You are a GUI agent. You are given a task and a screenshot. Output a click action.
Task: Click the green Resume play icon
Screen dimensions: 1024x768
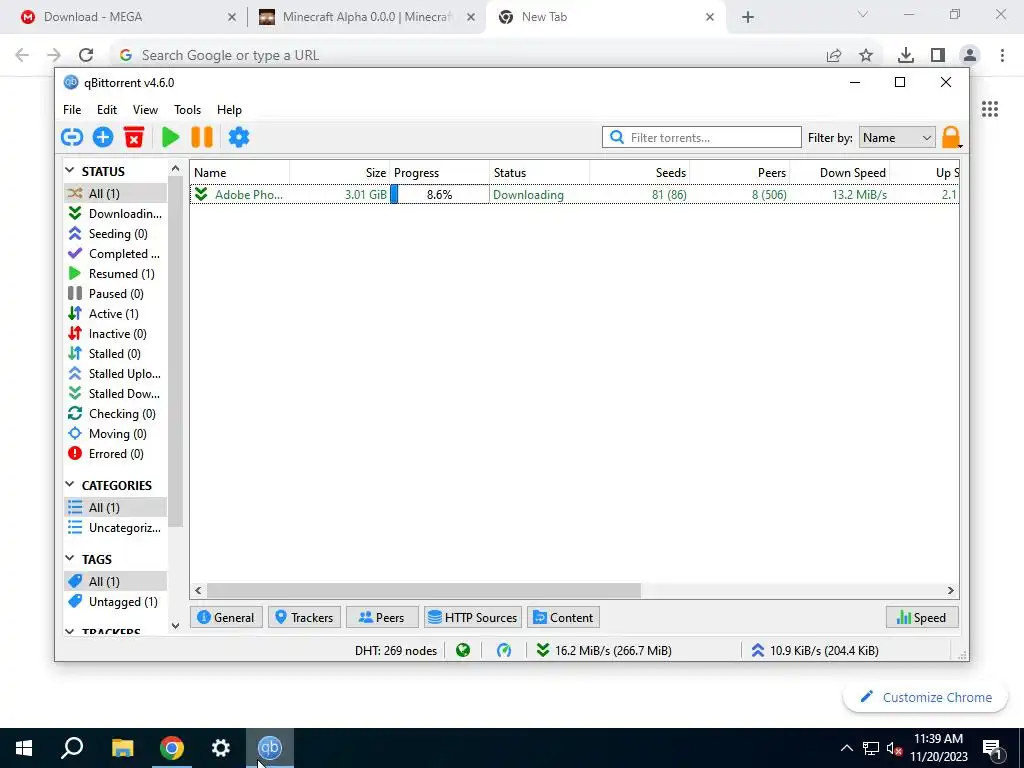[x=170, y=137]
